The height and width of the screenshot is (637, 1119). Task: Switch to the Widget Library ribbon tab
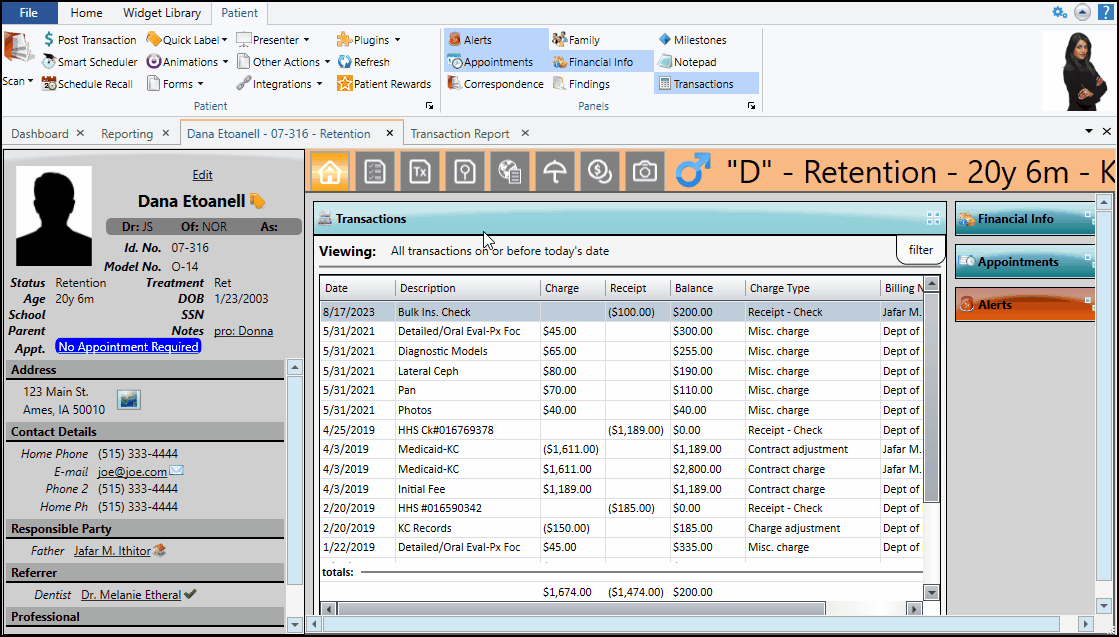161,13
